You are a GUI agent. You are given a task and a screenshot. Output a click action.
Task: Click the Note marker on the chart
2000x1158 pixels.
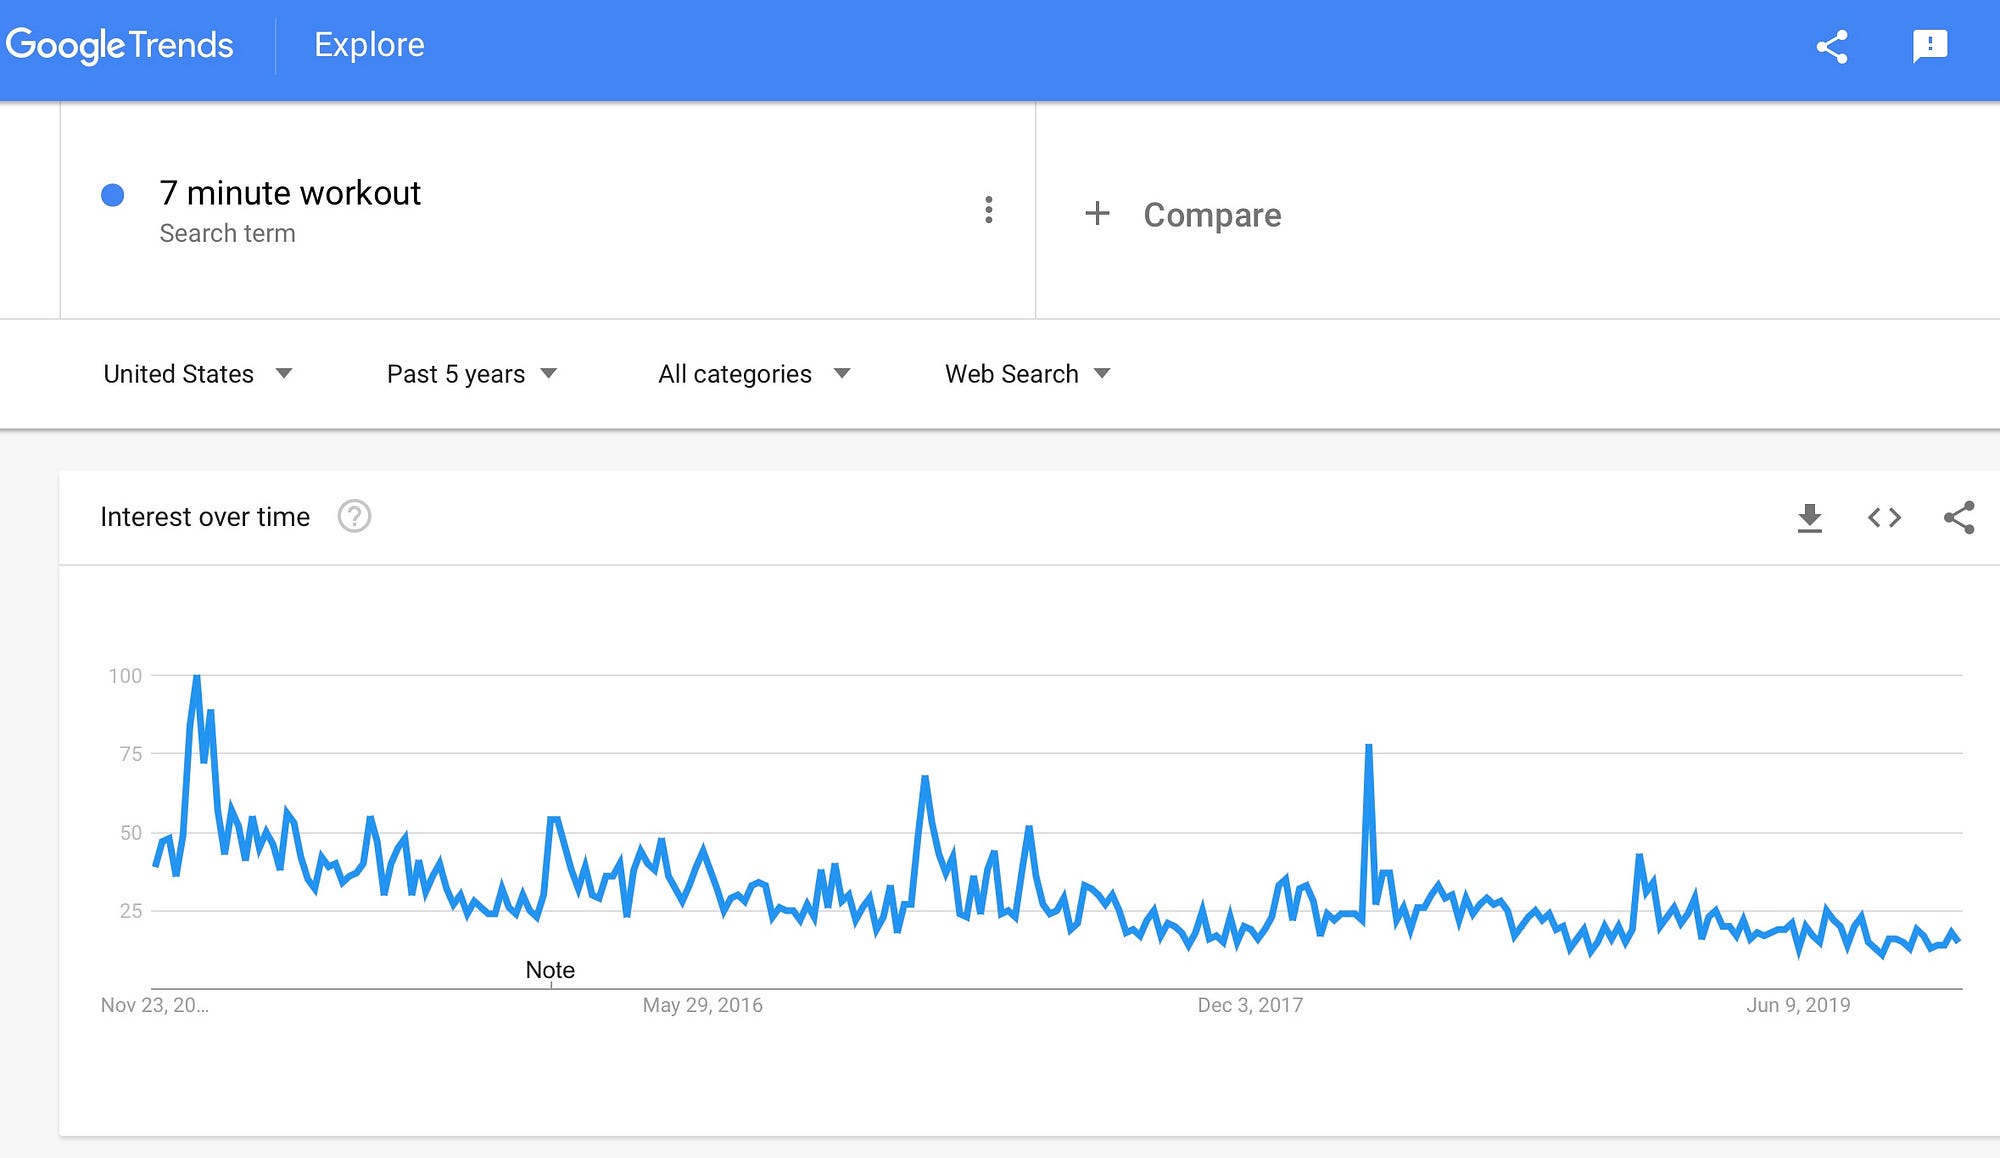coord(550,970)
